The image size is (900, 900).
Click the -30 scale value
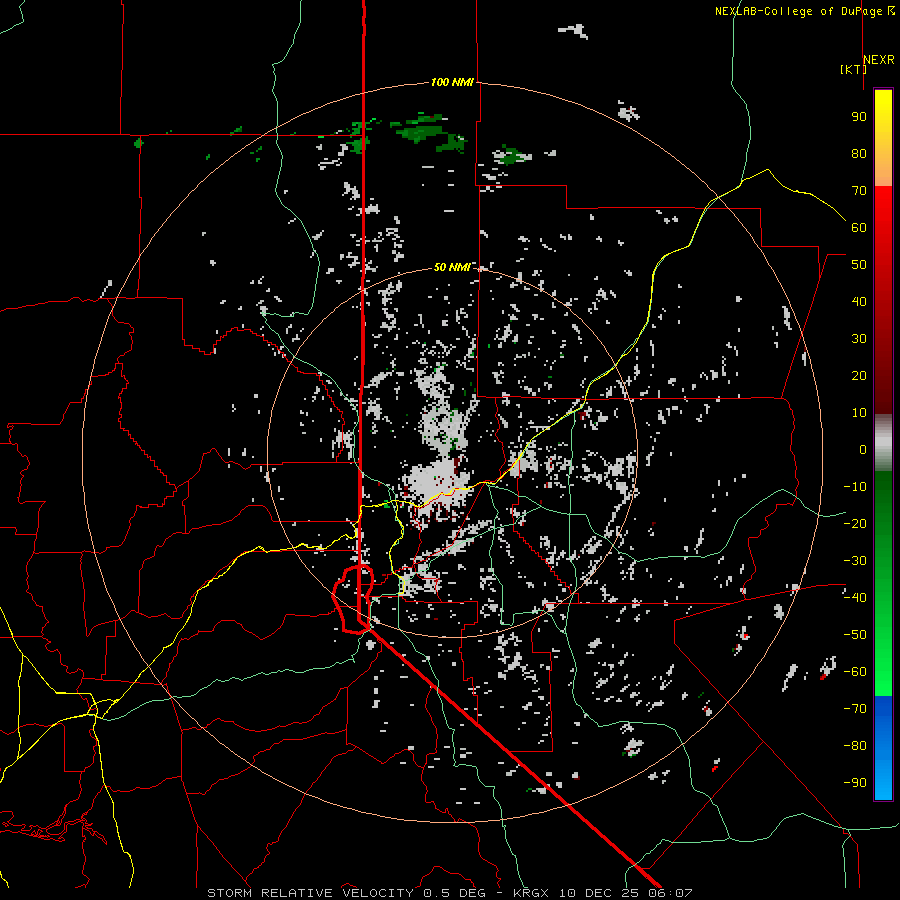pyautogui.click(x=855, y=561)
